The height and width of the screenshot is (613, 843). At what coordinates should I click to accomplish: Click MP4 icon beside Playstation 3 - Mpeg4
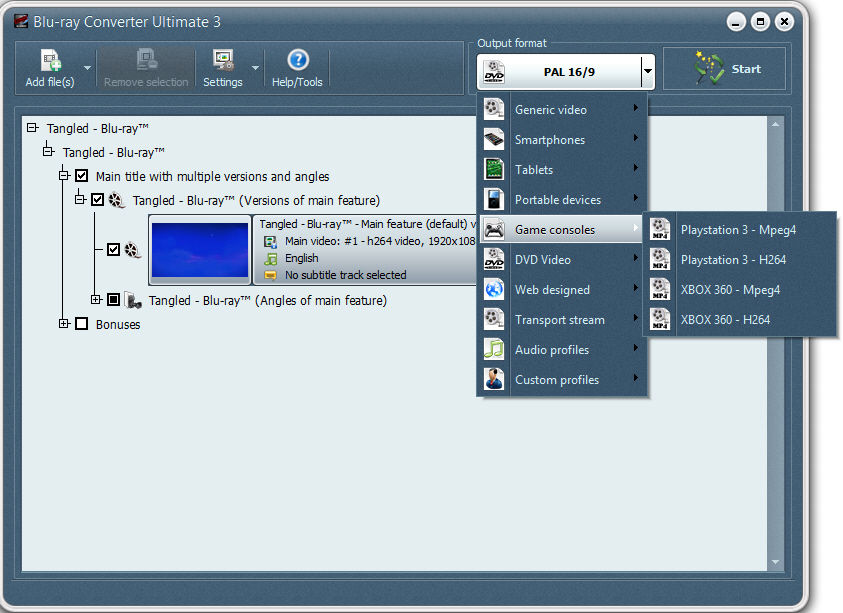(660, 230)
